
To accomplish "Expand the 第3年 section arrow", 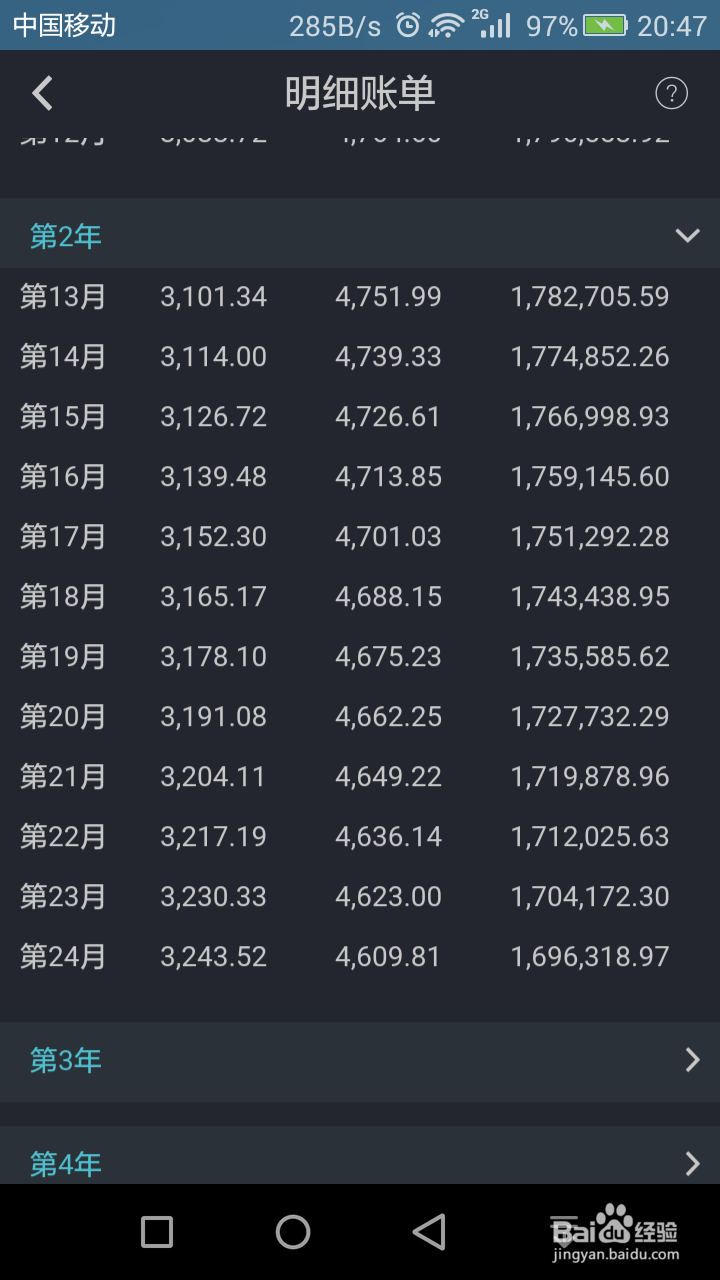I will 692,1060.
